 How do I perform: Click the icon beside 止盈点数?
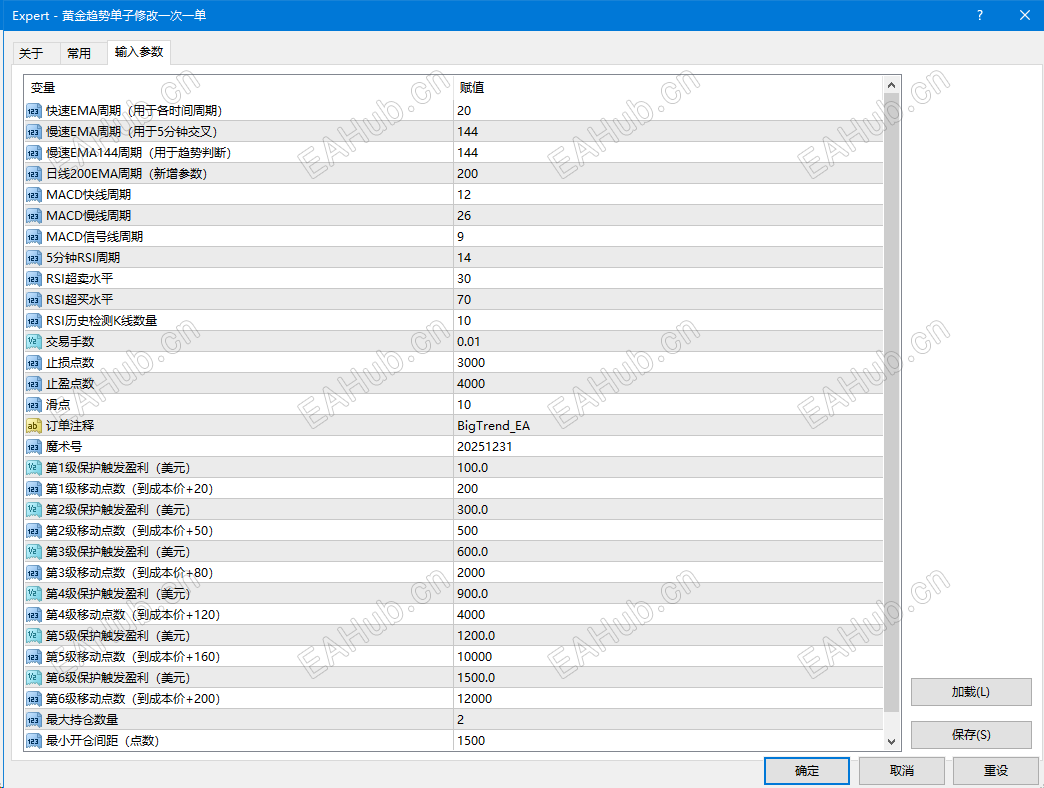[33, 384]
